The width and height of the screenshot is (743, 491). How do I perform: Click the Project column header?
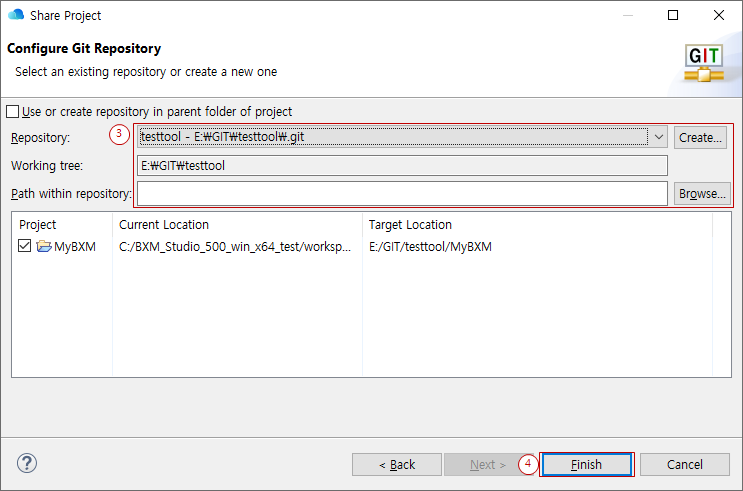pyautogui.click(x=38, y=225)
